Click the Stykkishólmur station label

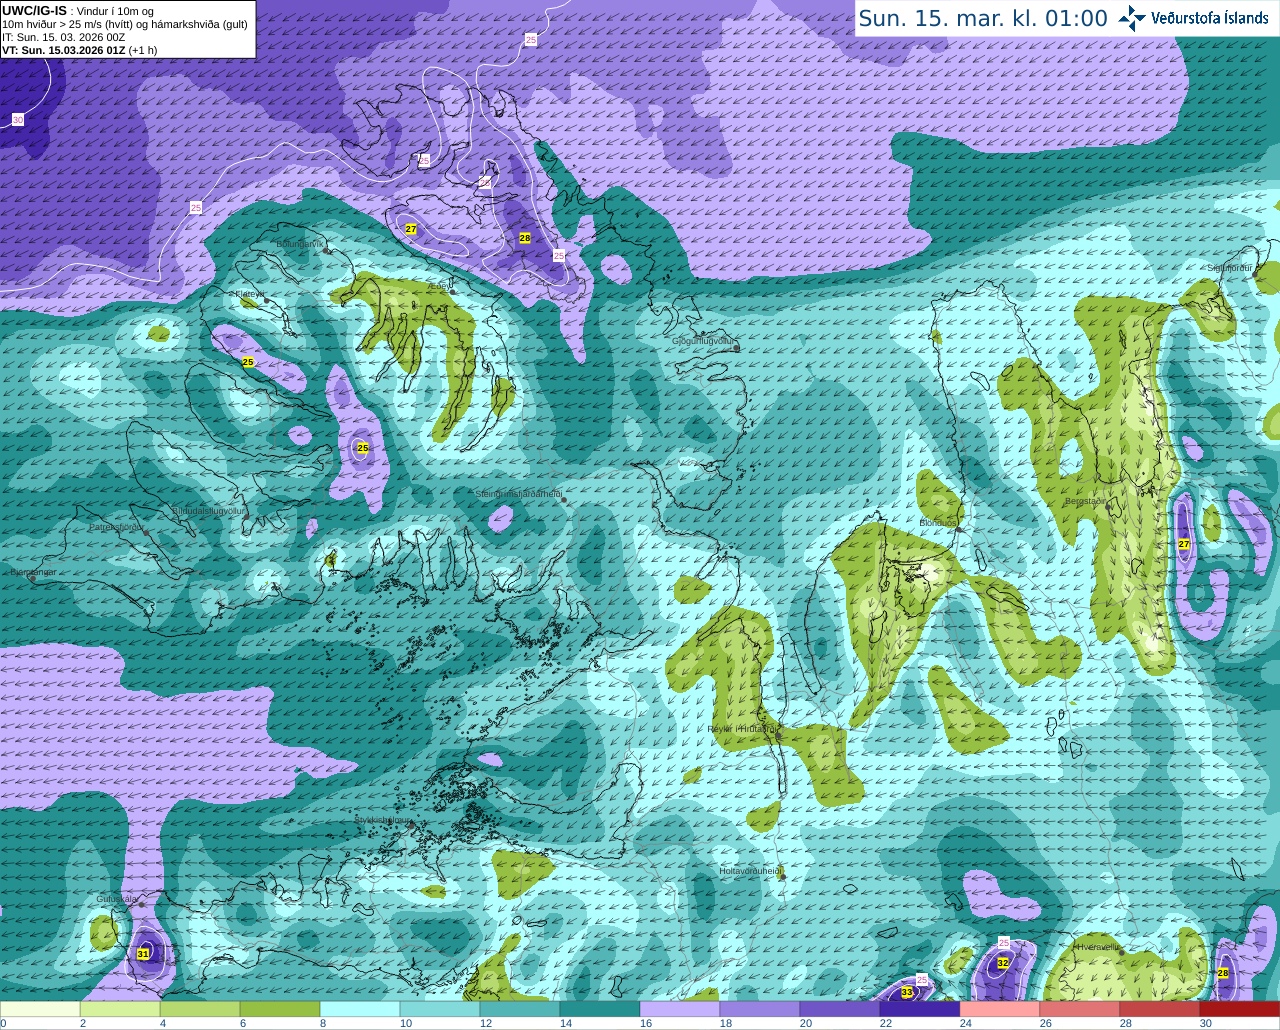point(383,819)
